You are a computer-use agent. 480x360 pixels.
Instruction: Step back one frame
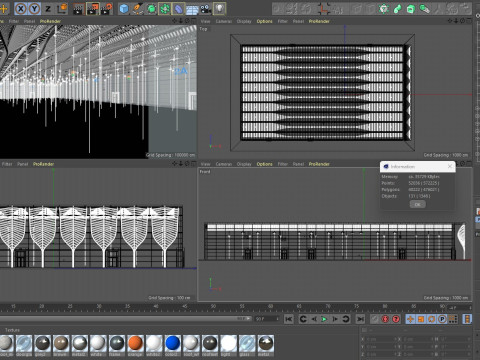(314, 319)
